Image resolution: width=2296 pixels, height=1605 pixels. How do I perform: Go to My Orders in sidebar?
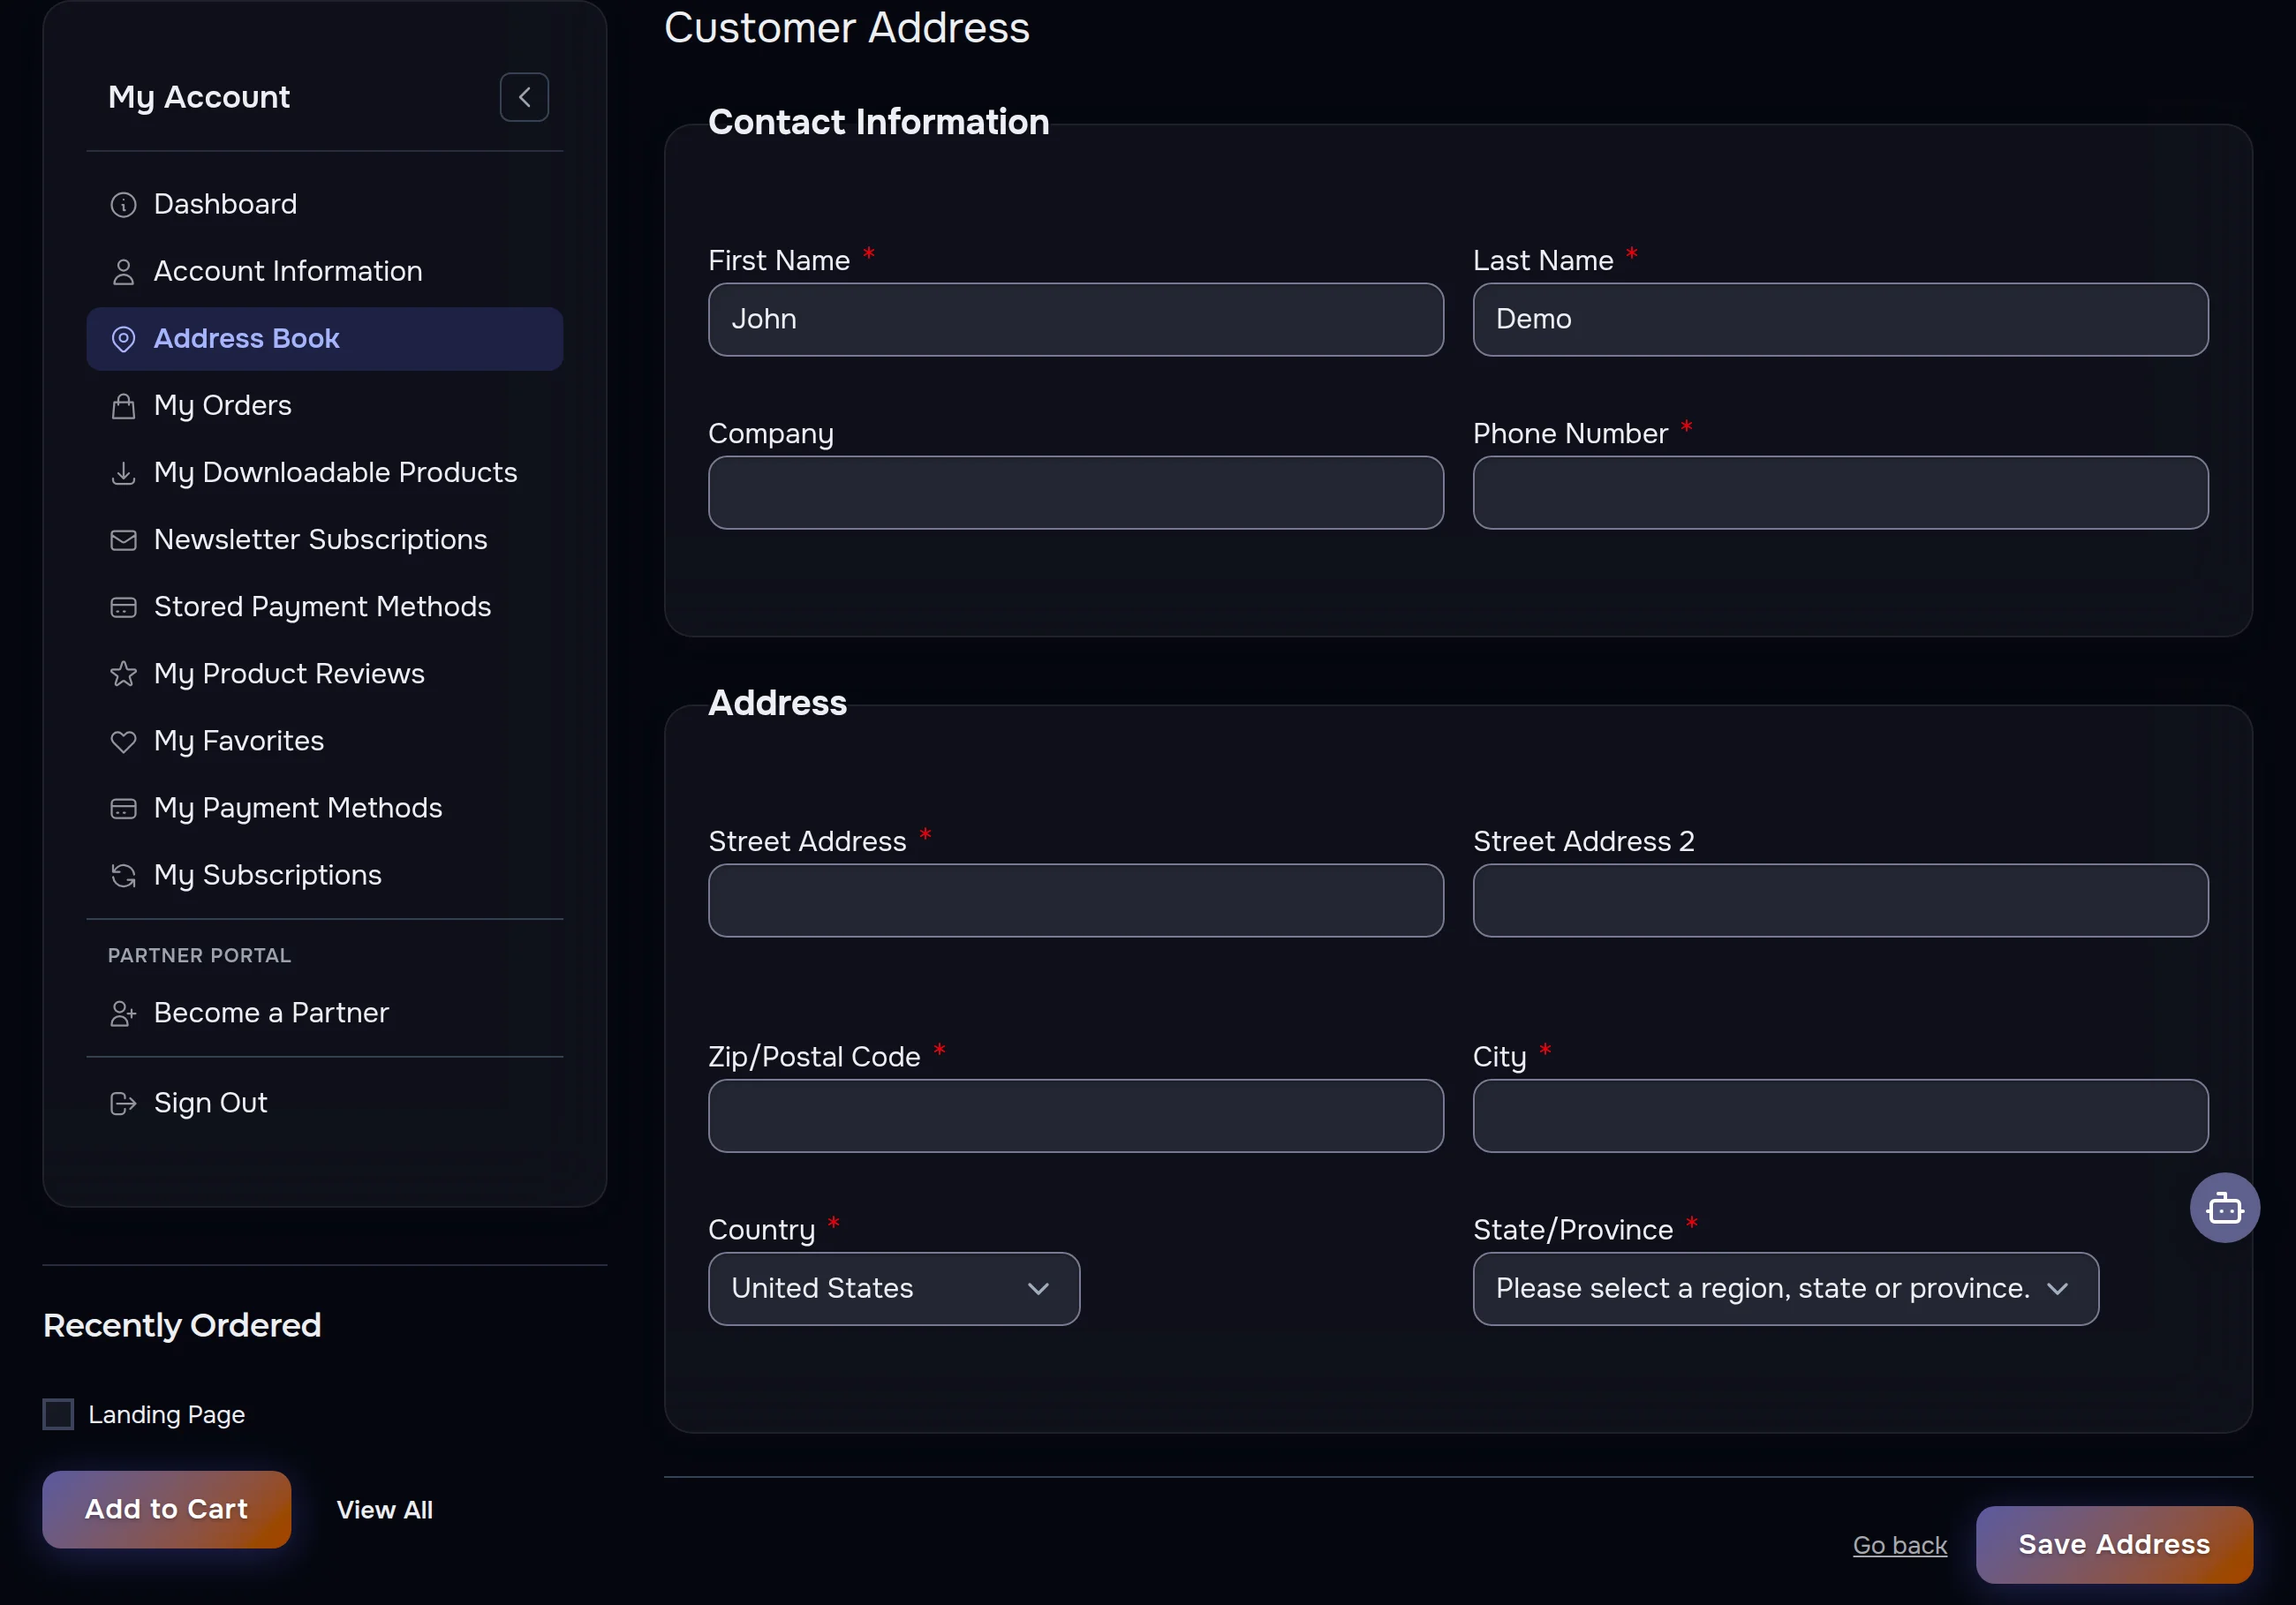(325, 405)
